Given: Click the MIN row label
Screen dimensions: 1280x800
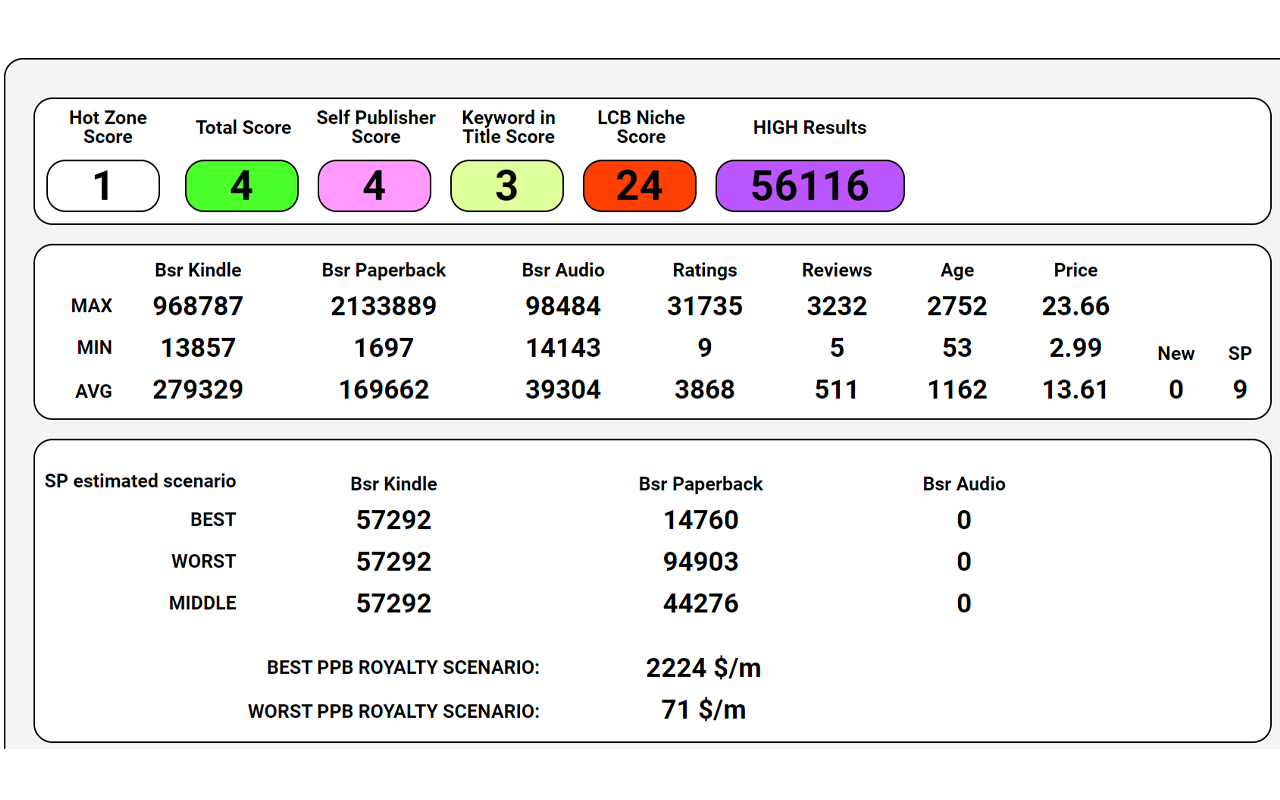Looking at the screenshot, I should (95, 348).
